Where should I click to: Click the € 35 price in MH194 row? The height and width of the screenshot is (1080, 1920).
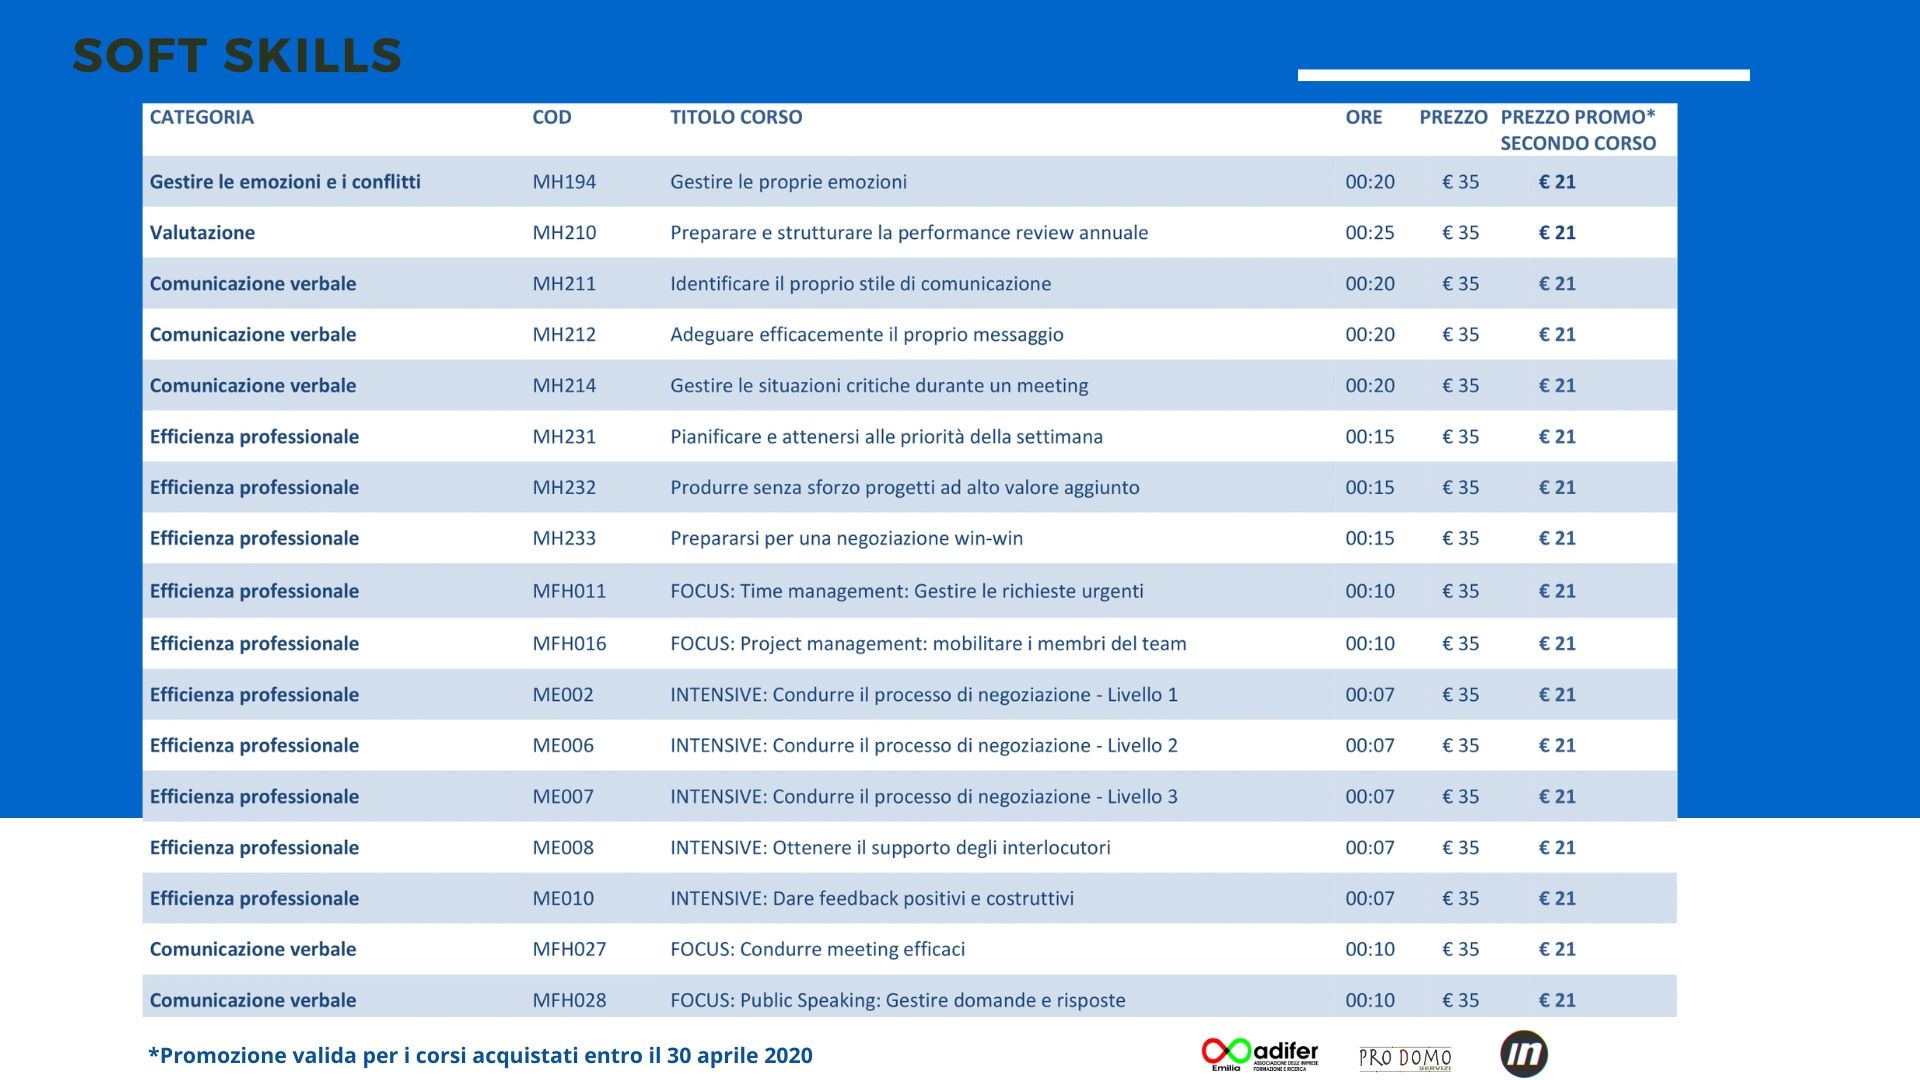click(1460, 182)
